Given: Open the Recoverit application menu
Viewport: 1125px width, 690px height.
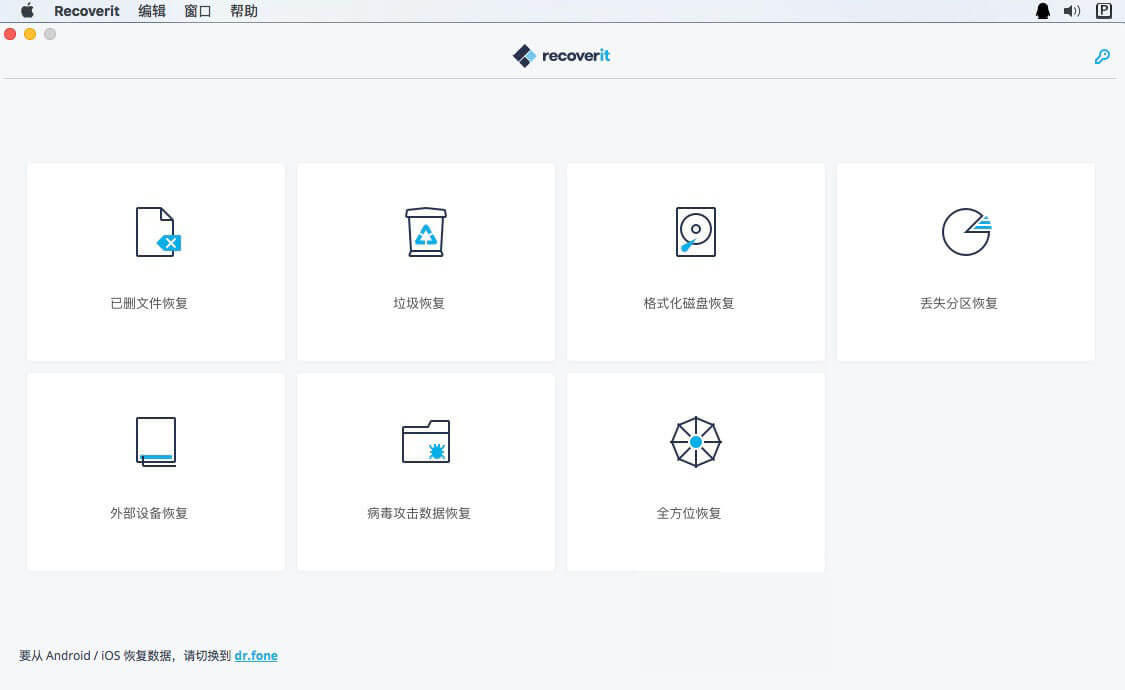Looking at the screenshot, I should click(x=87, y=11).
